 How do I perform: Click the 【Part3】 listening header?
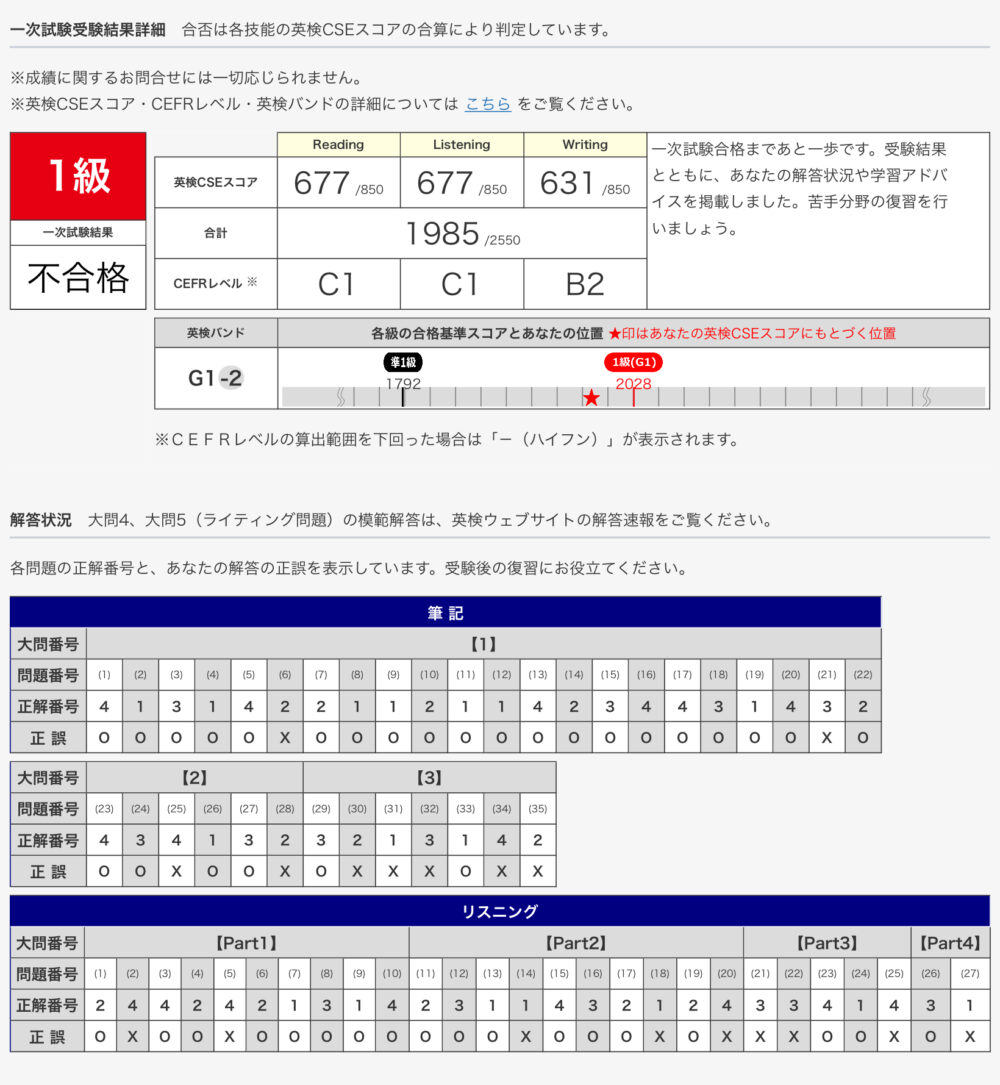click(x=827, y=943)
